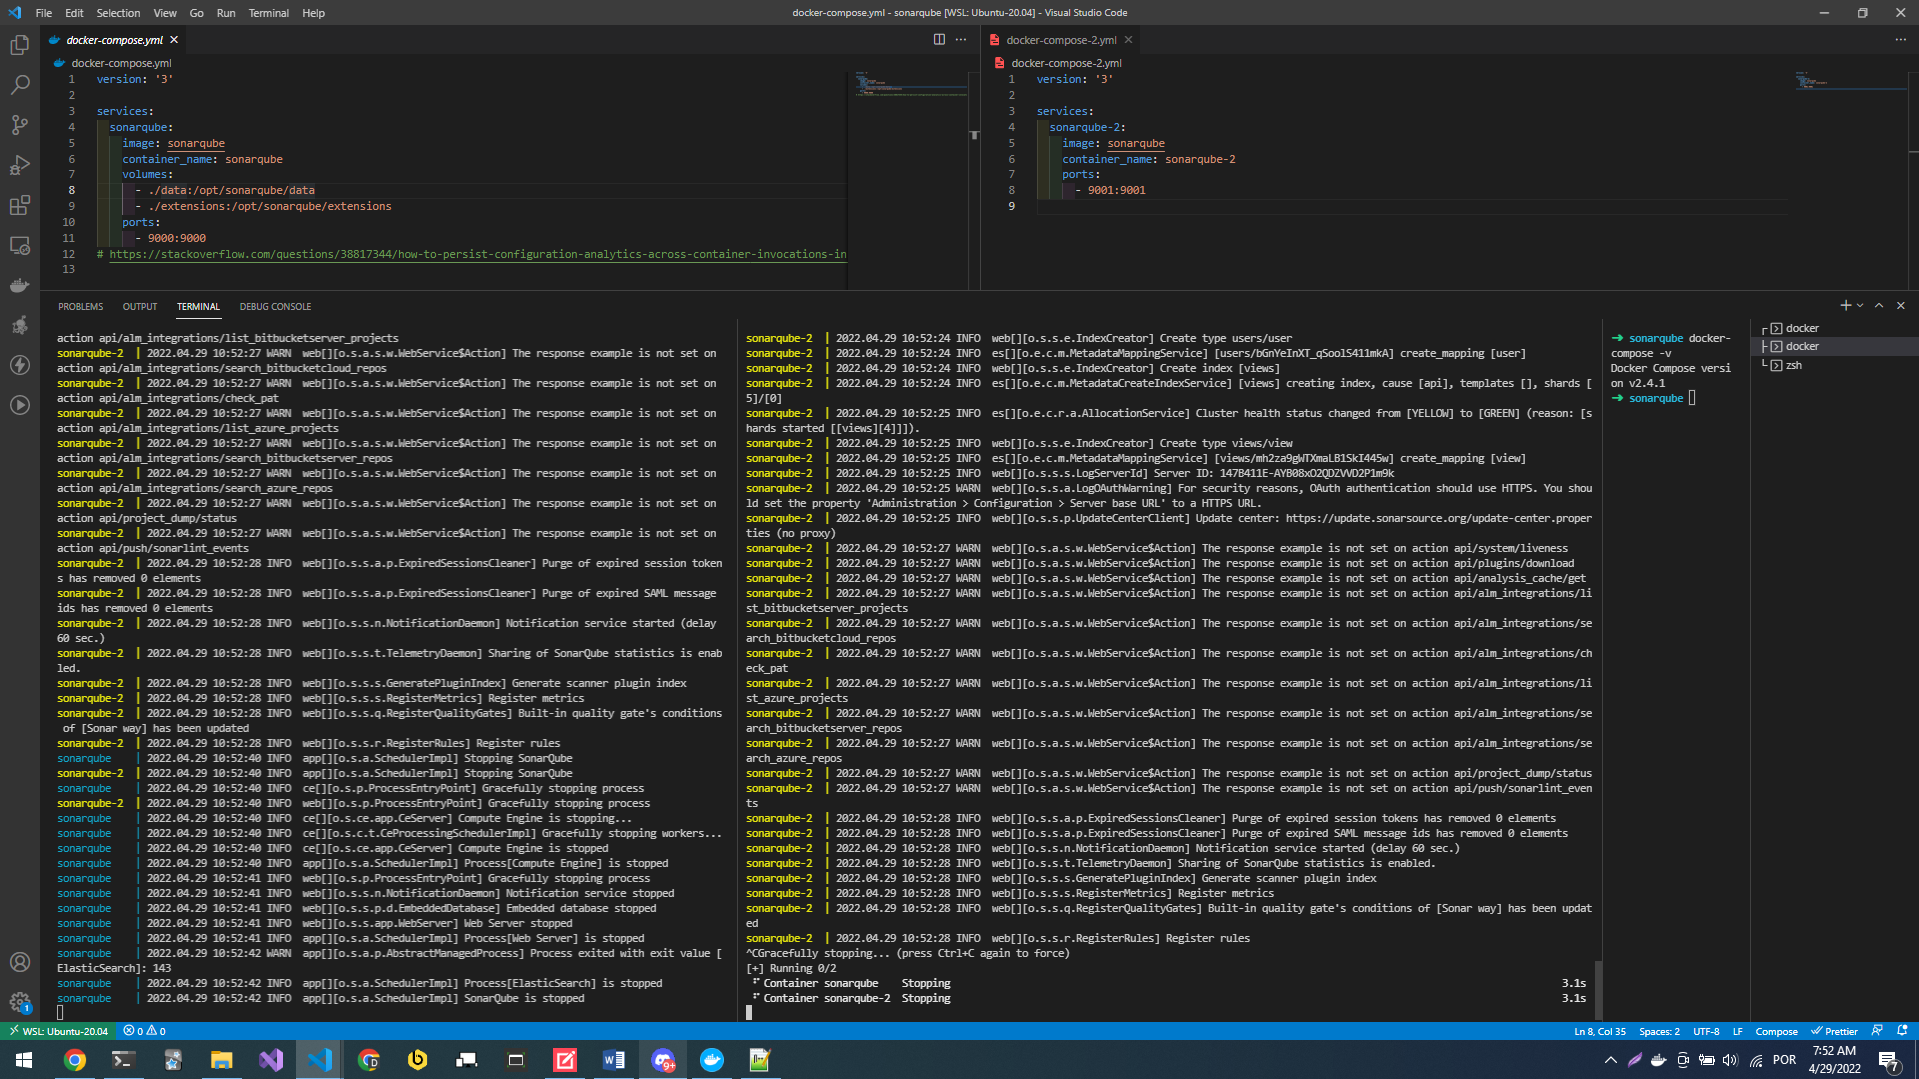The width and height of the screenshot is (1919, 1079).
Task: Open the Go menu
Action: (x=196, y=13)
